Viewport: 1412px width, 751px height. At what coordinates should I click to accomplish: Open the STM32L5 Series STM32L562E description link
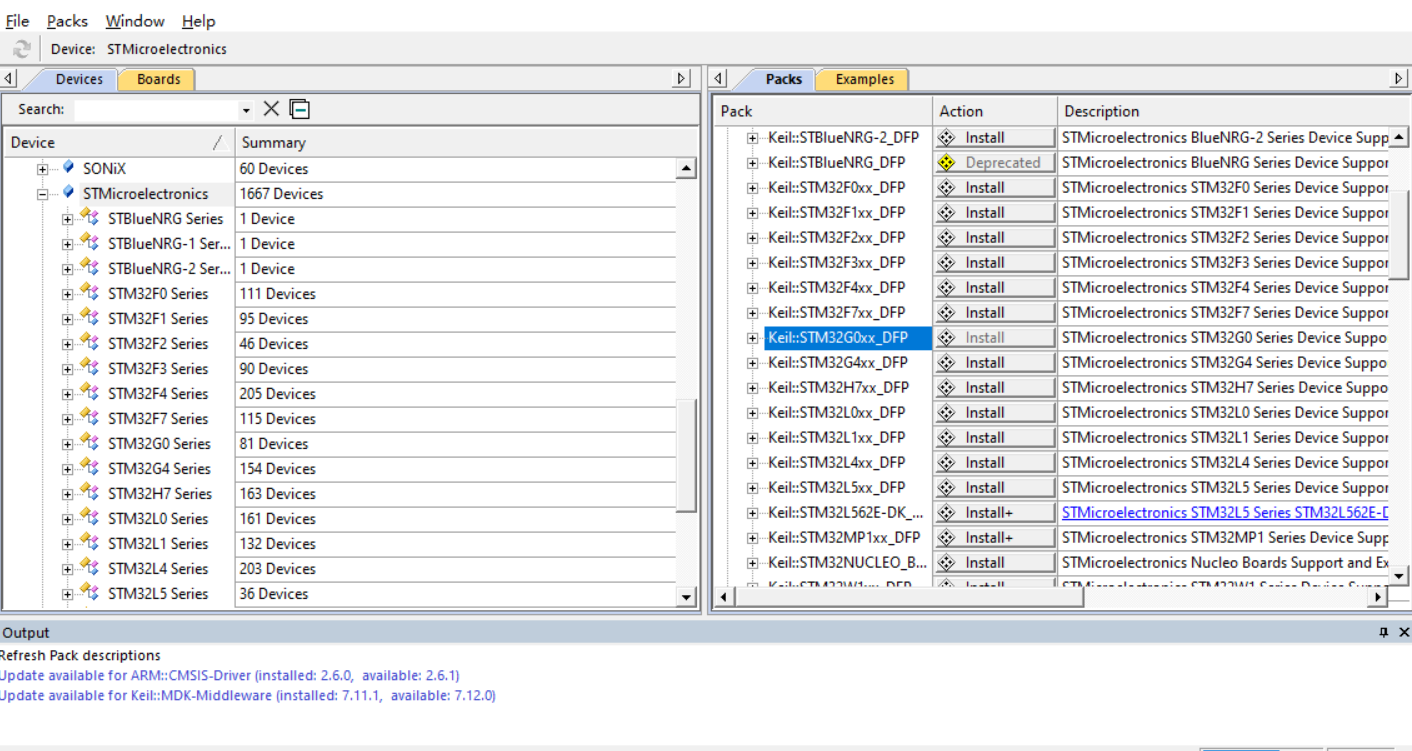point(1225,512)
